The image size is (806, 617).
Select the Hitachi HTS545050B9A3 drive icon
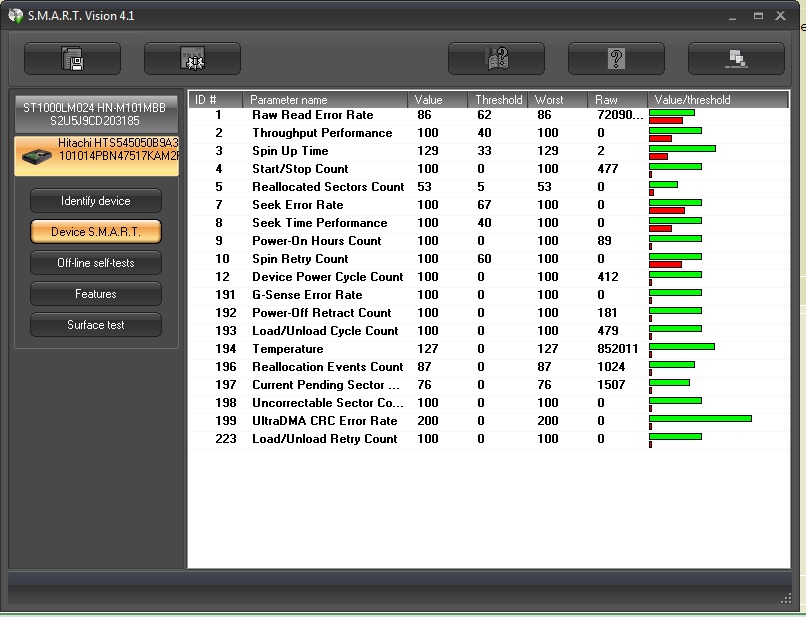36,156
